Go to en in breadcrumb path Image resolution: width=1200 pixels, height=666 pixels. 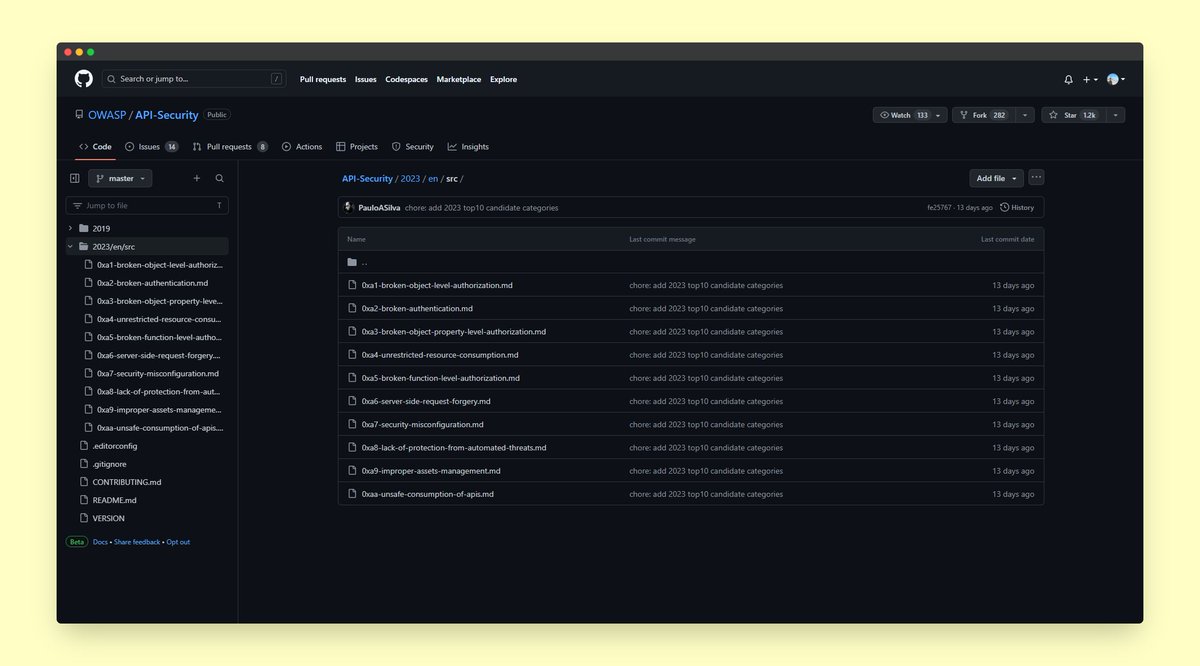(x=433, y=178)
